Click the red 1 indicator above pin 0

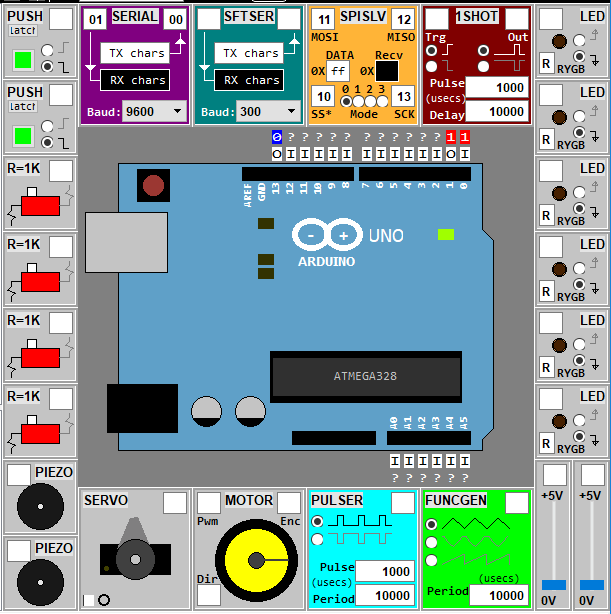(465, 137)
